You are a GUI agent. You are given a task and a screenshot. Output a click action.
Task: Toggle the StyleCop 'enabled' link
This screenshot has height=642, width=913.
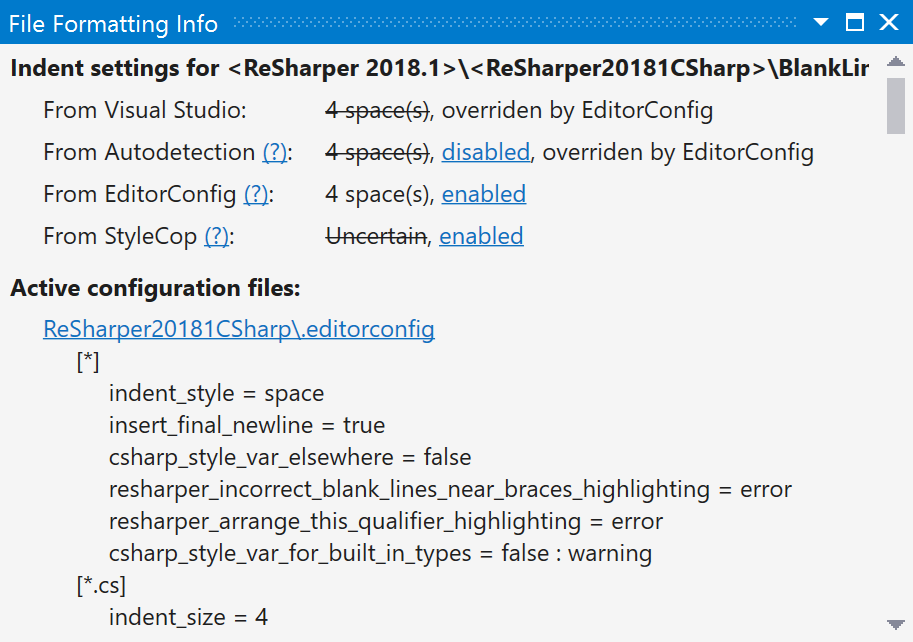click(481, 236)
